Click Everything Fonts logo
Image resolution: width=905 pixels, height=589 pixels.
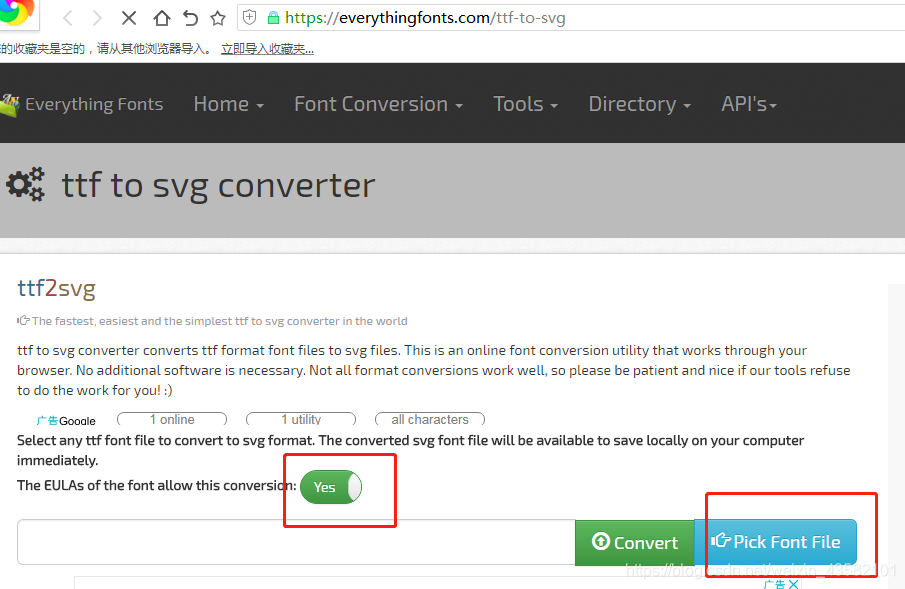(10, 105)
